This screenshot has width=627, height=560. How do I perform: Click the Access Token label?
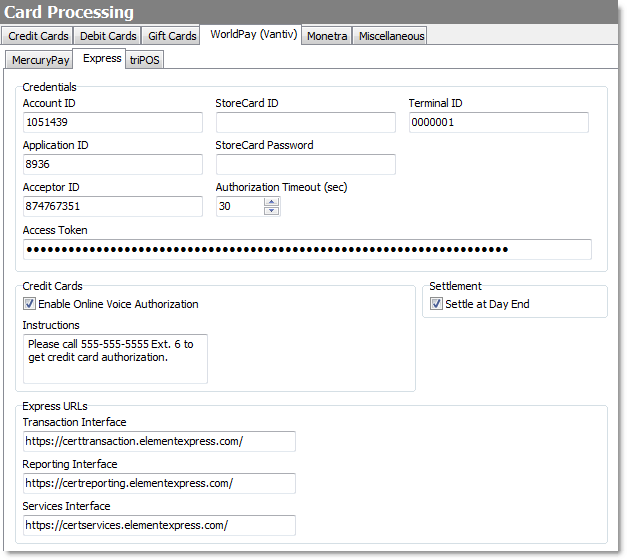click(x=55, y=230)
